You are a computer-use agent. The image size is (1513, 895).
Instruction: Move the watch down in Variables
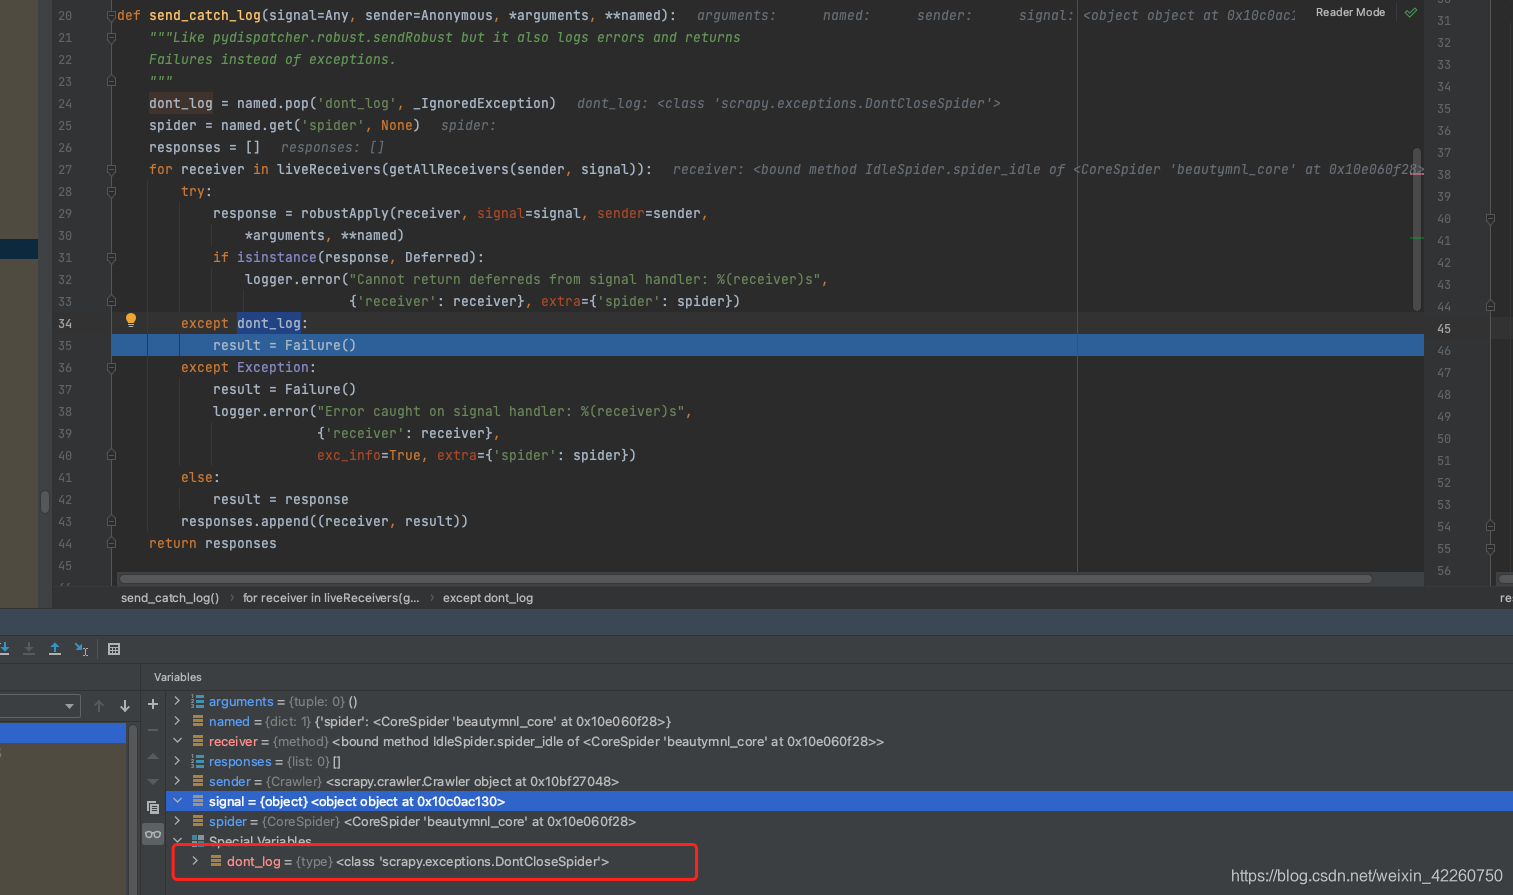pyautogui.click(x=153, y=782)
